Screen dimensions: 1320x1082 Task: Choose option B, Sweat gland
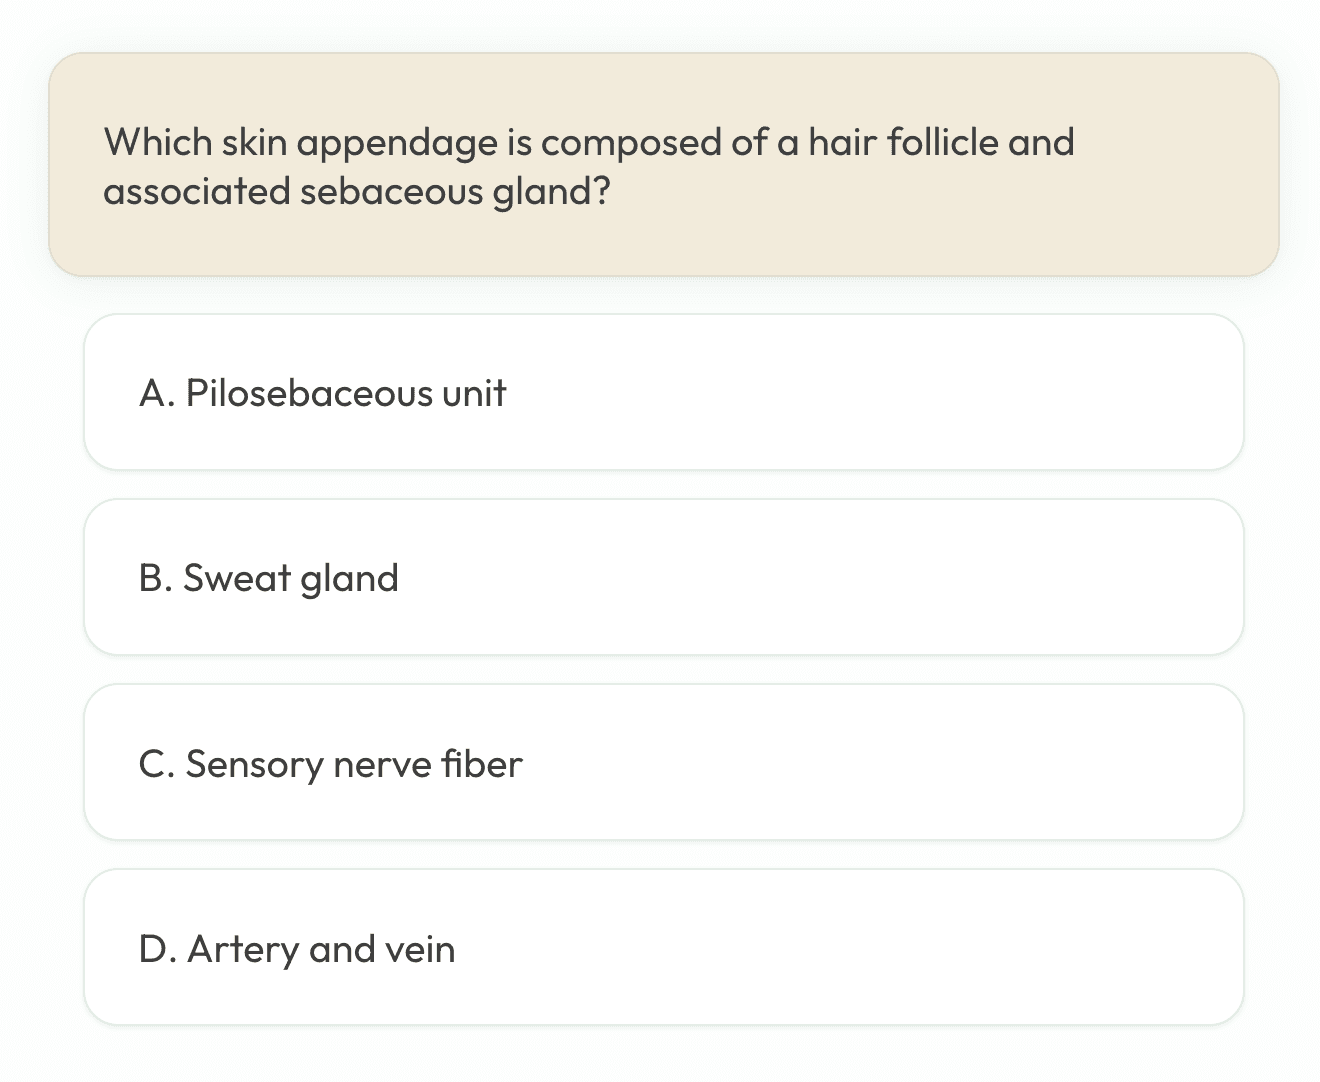click(x=663, y=577)
